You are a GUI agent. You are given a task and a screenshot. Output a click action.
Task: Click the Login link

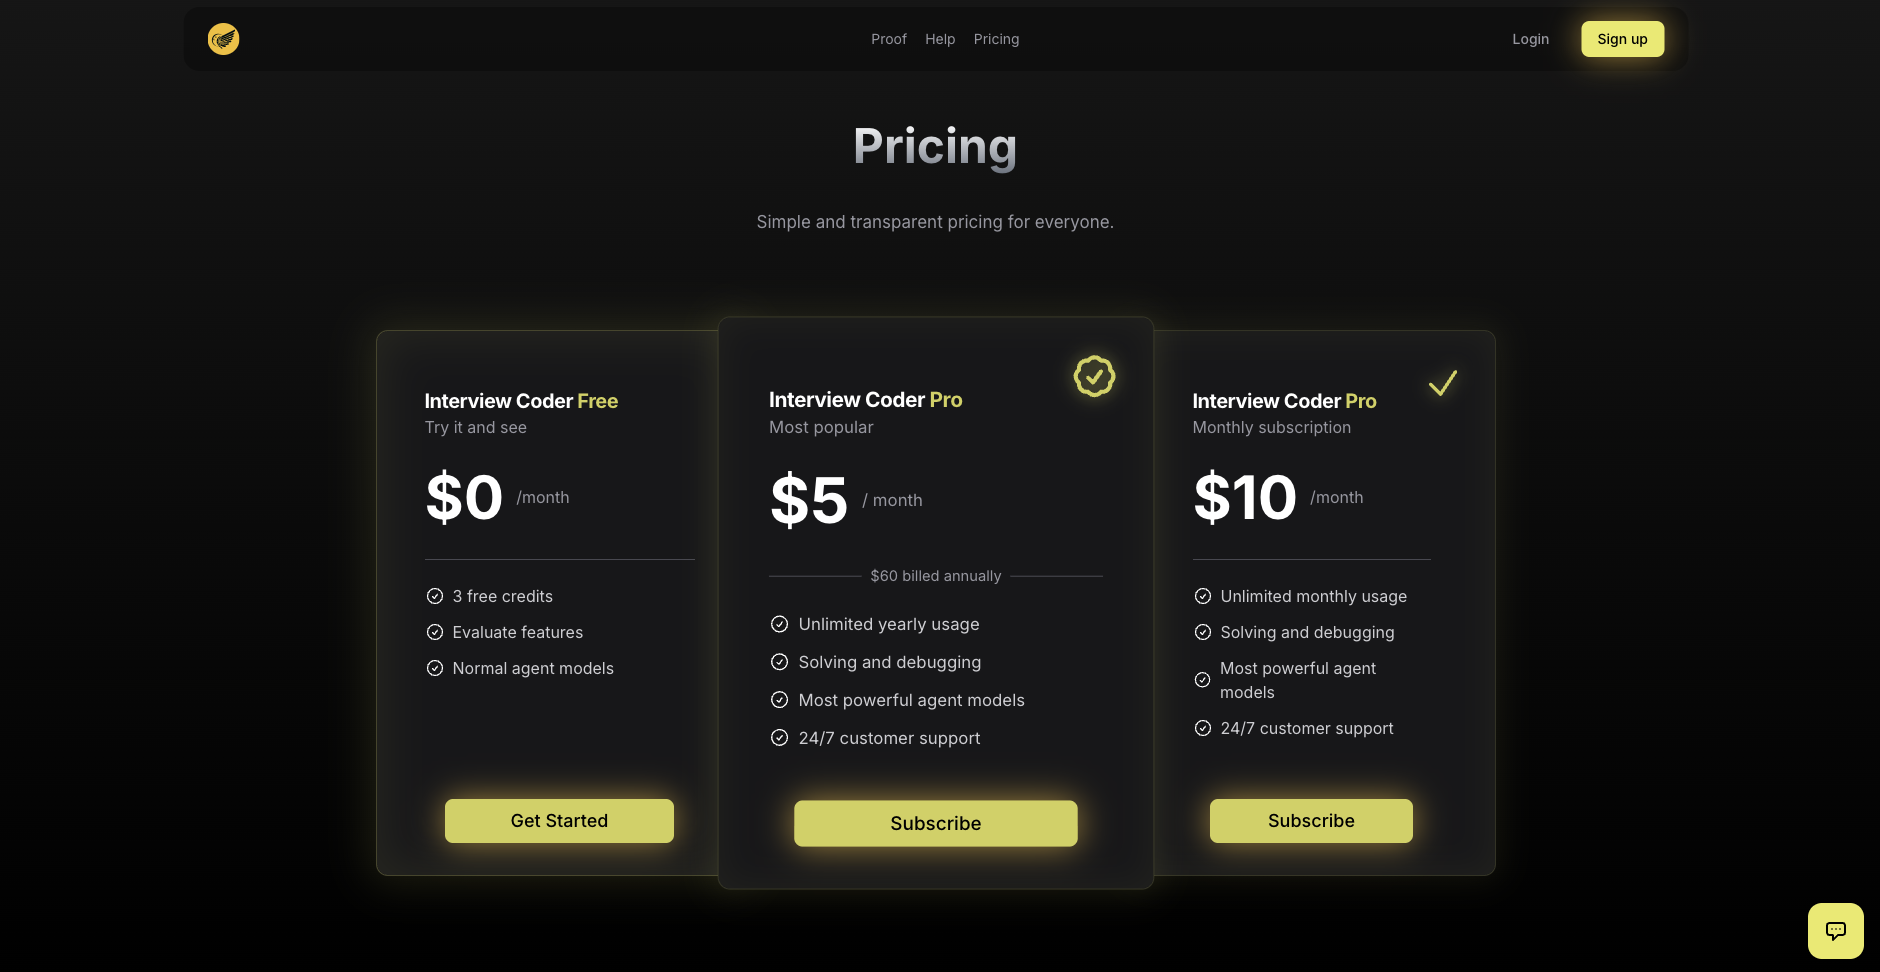[x=1530, y=39]
